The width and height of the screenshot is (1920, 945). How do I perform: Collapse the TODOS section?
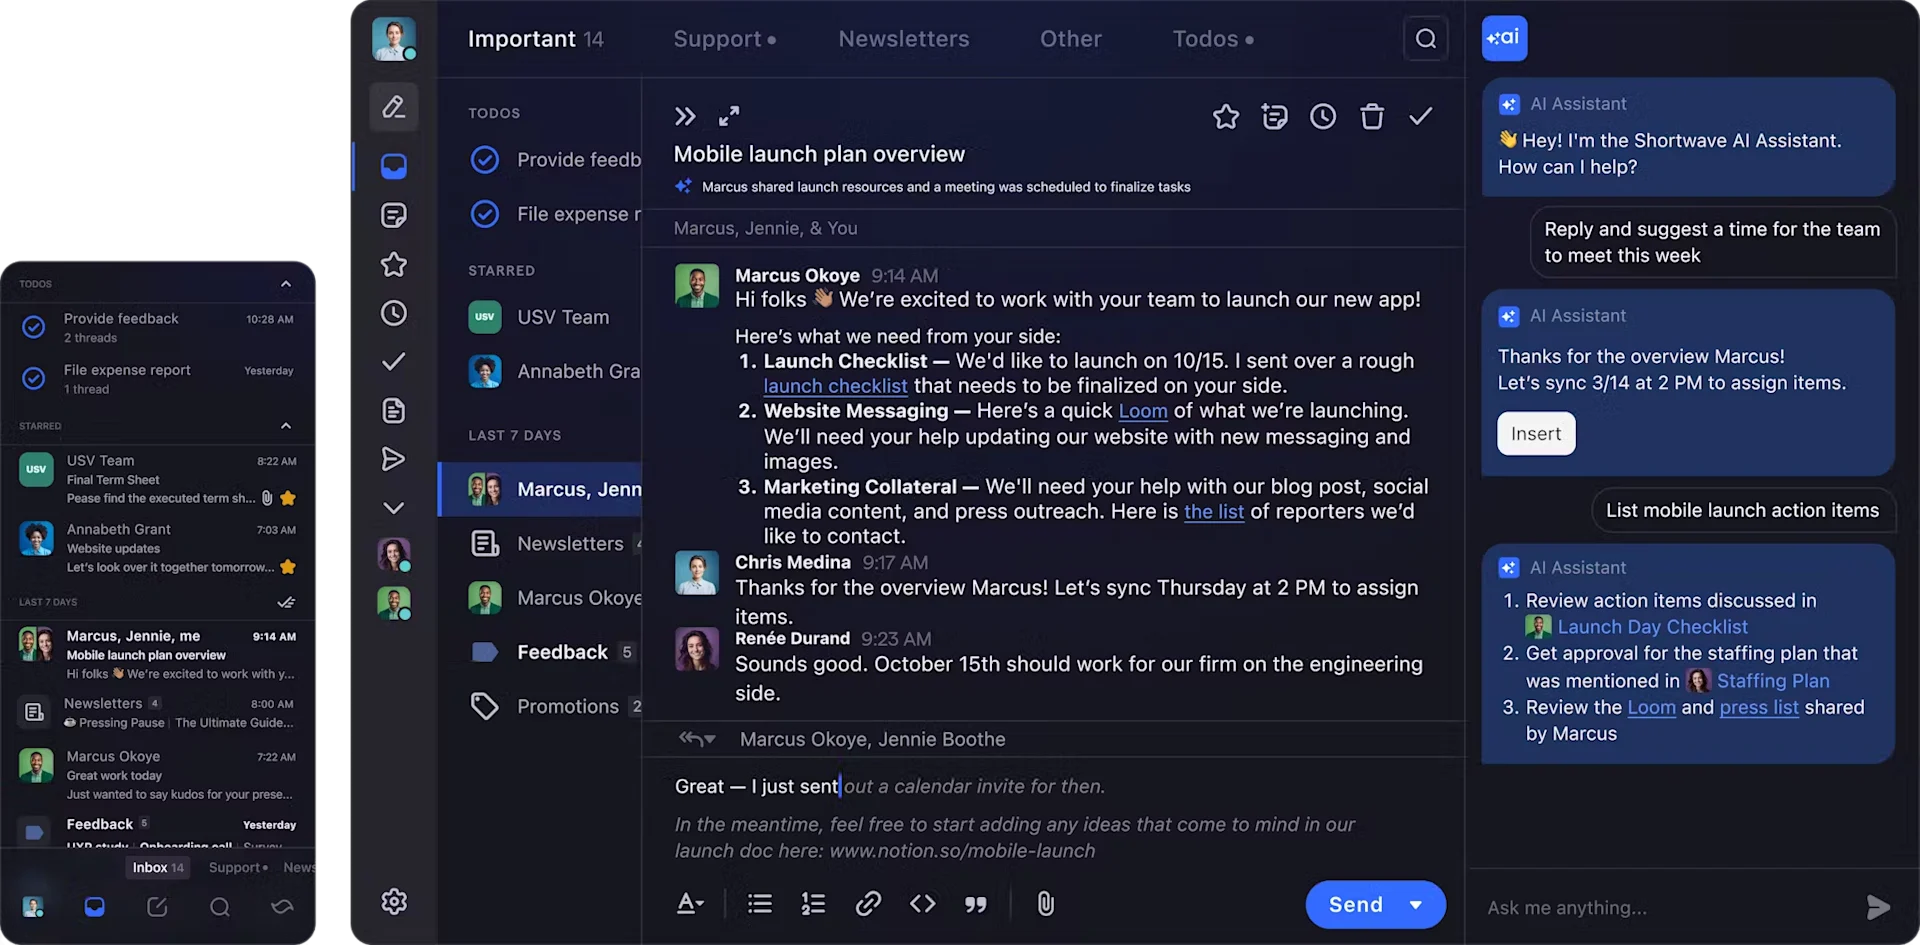coord(285,284)
